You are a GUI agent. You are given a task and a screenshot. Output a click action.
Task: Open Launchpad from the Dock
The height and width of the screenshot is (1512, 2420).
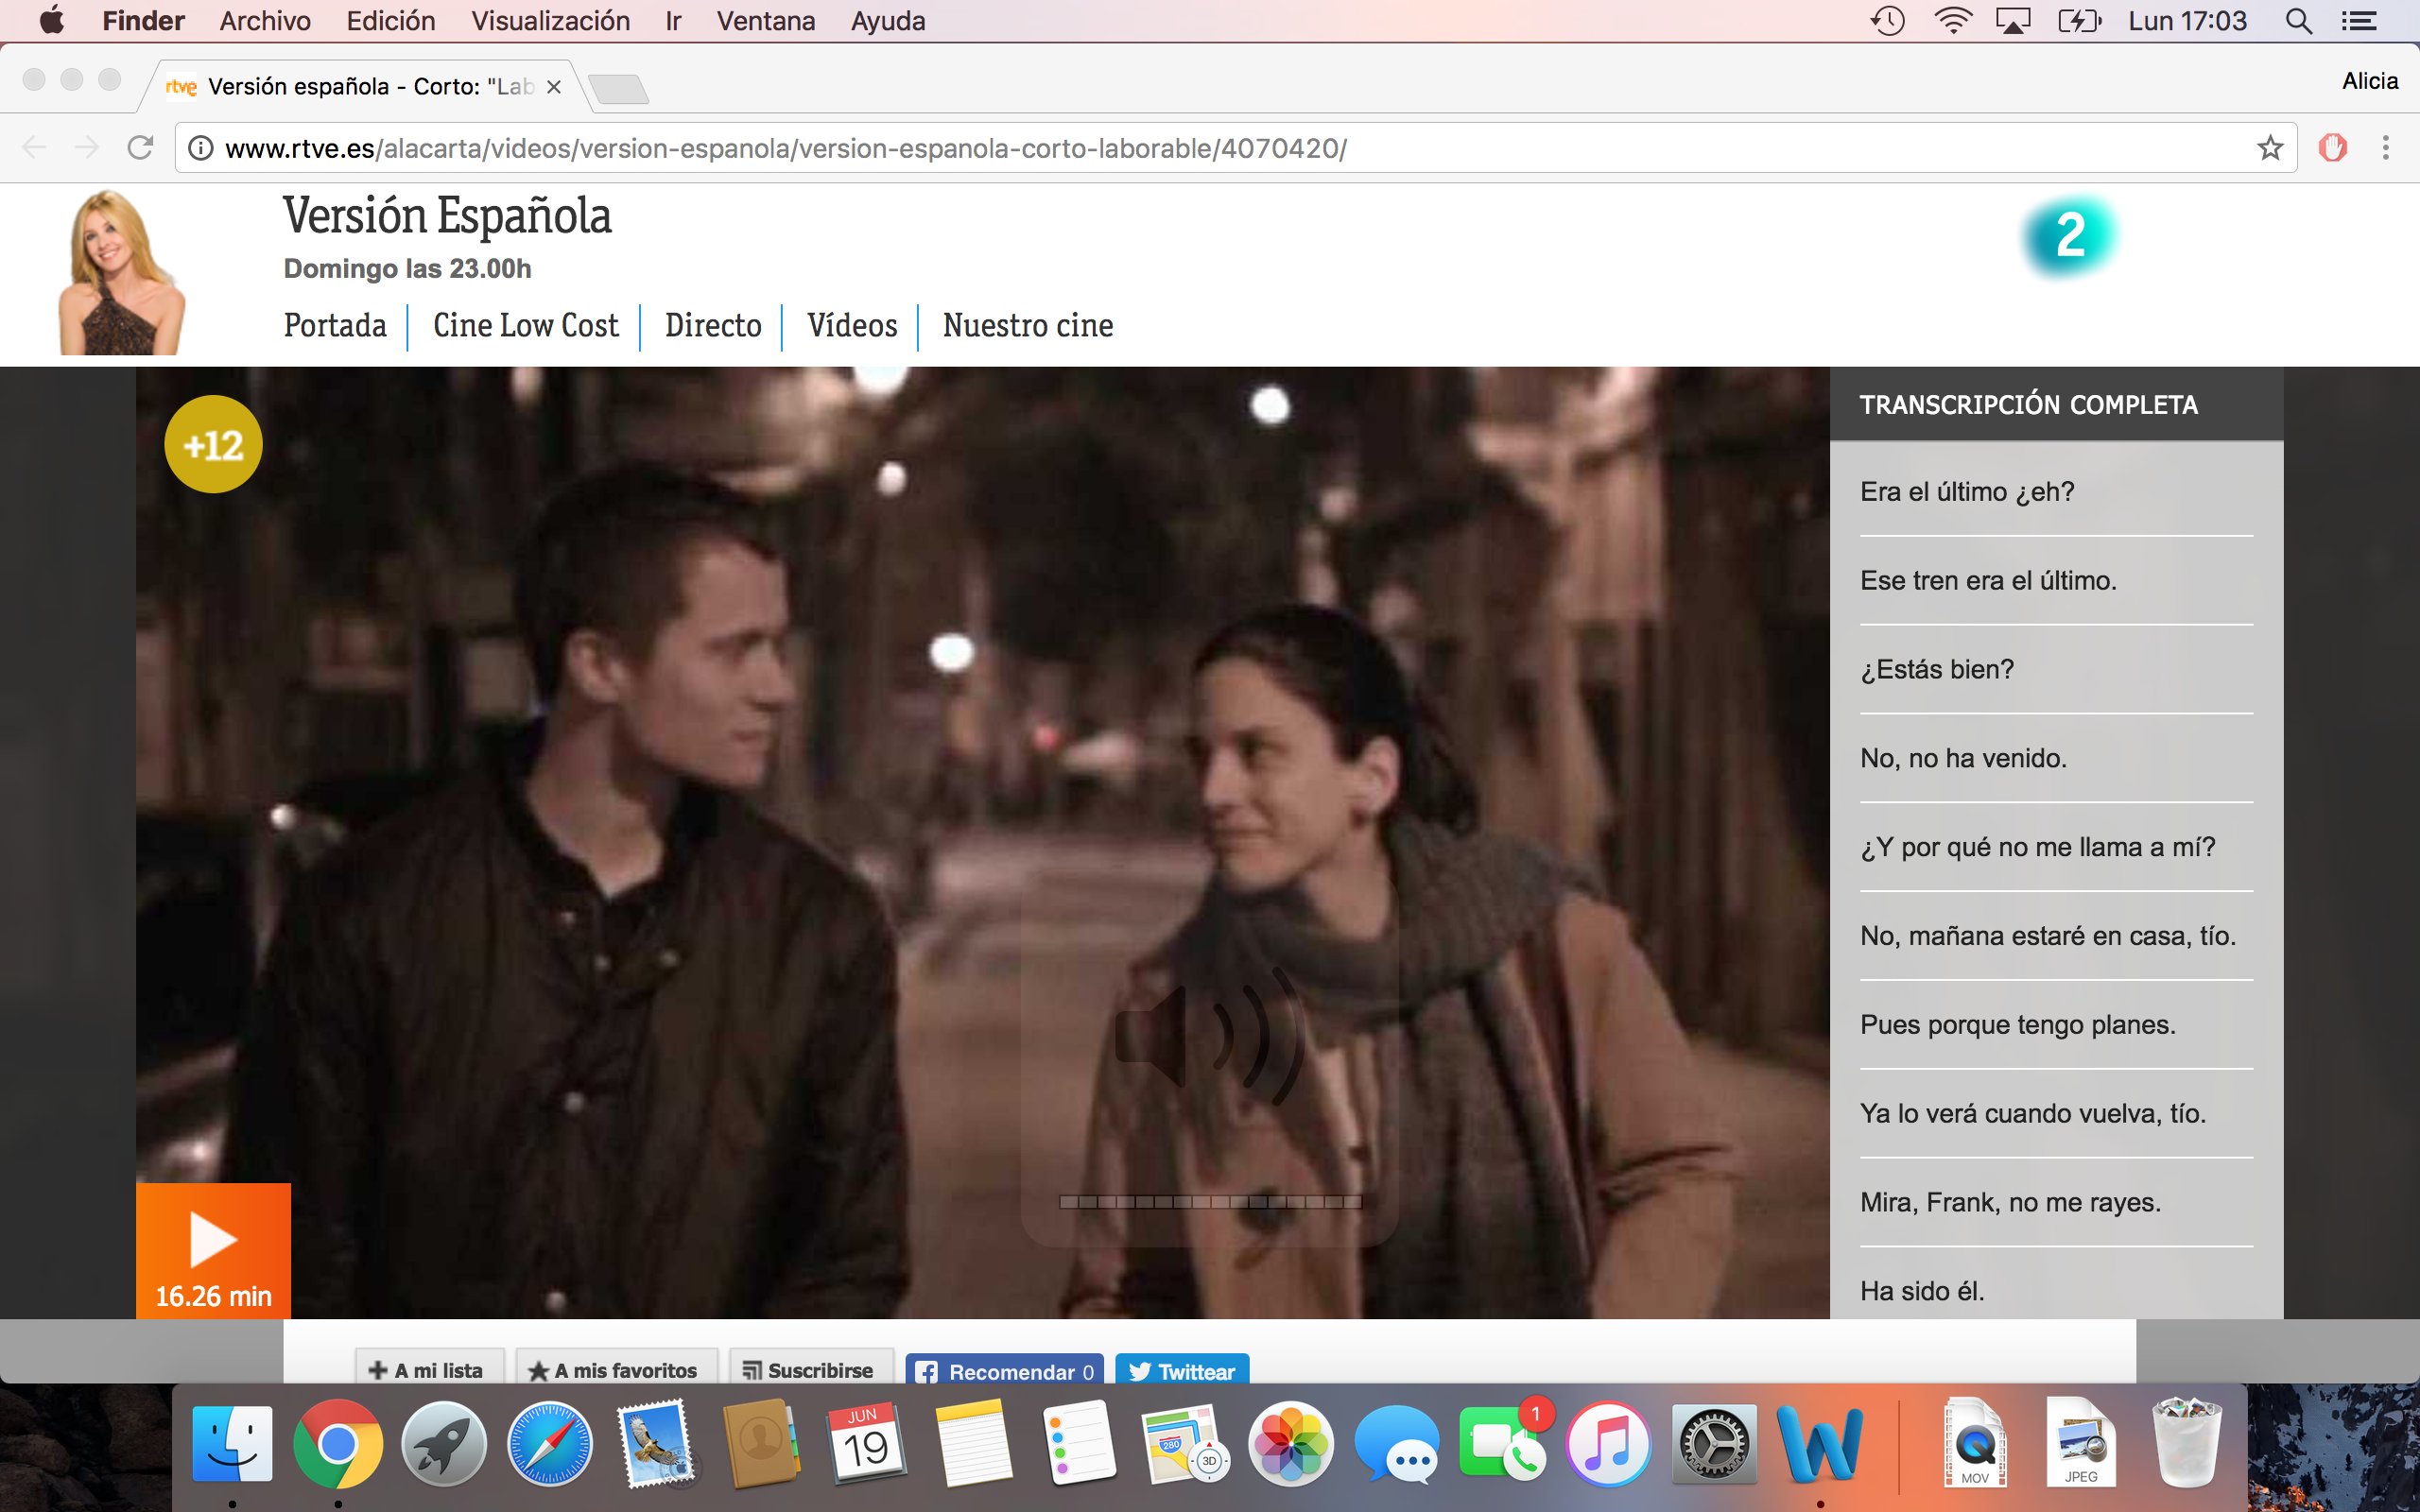(444, 1443)
